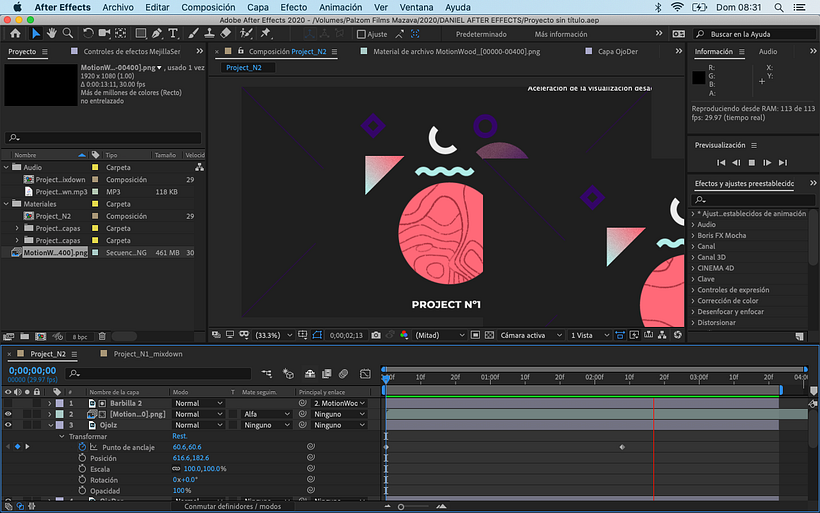Toggle mask and shape path visibility
Image resolution: width=820 pixels, height=513 pixels.
point(317,335)
